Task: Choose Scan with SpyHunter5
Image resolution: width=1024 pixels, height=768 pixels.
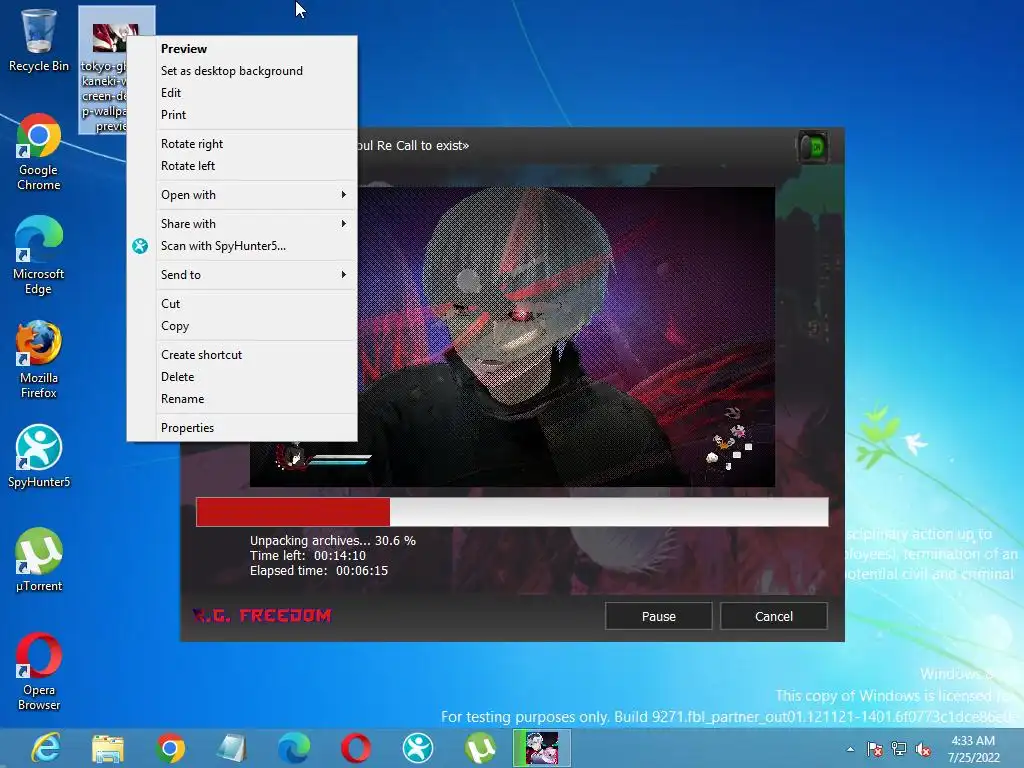Action: [242, 246]
